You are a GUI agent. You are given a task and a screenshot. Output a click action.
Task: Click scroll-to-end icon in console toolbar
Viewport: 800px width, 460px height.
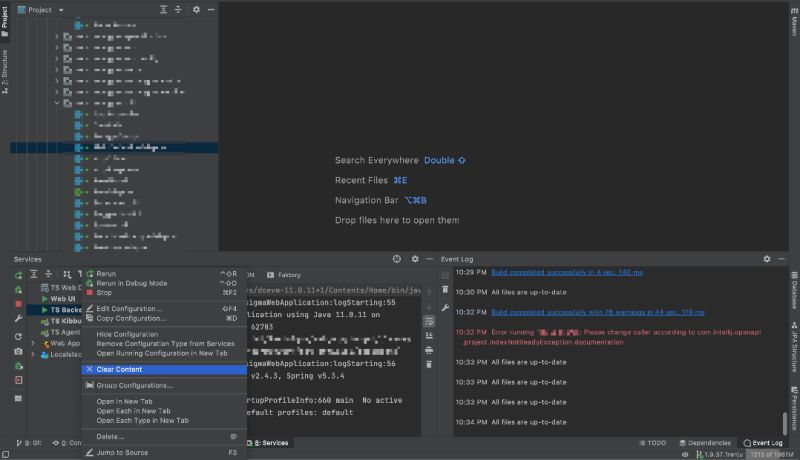pos(429,336)
